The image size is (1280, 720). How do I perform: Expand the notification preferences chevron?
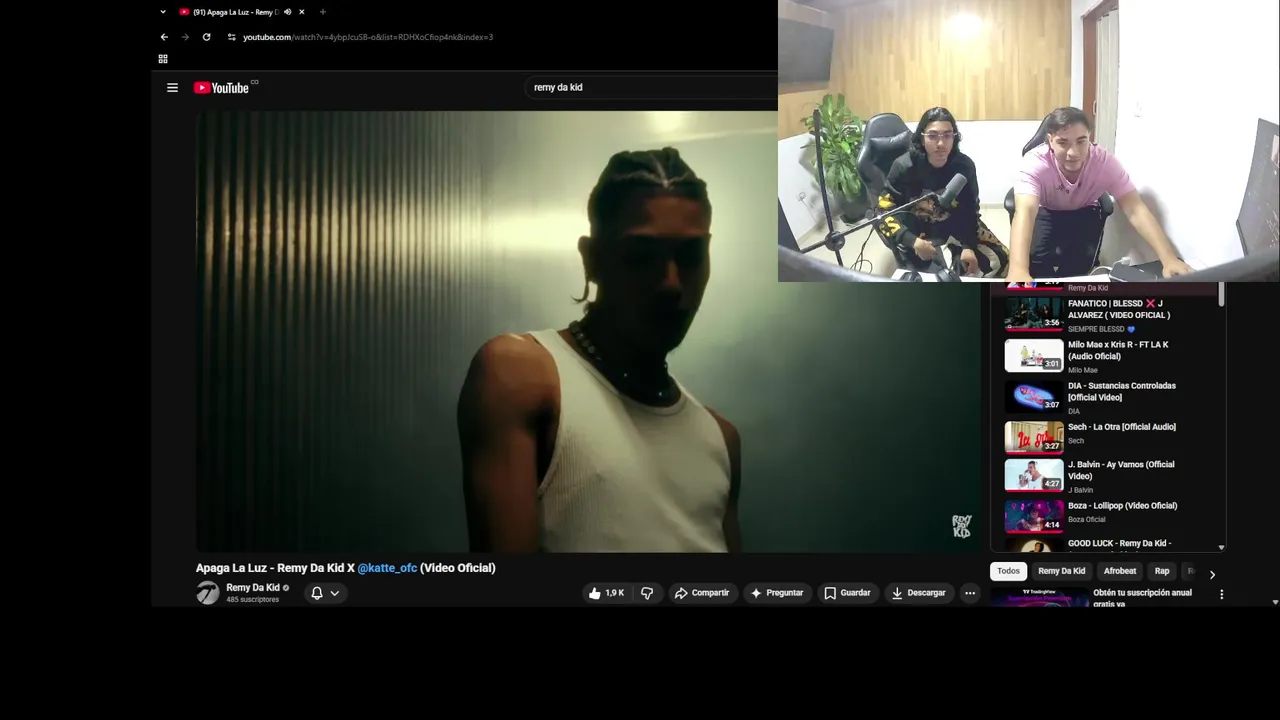tap(335, 593)
